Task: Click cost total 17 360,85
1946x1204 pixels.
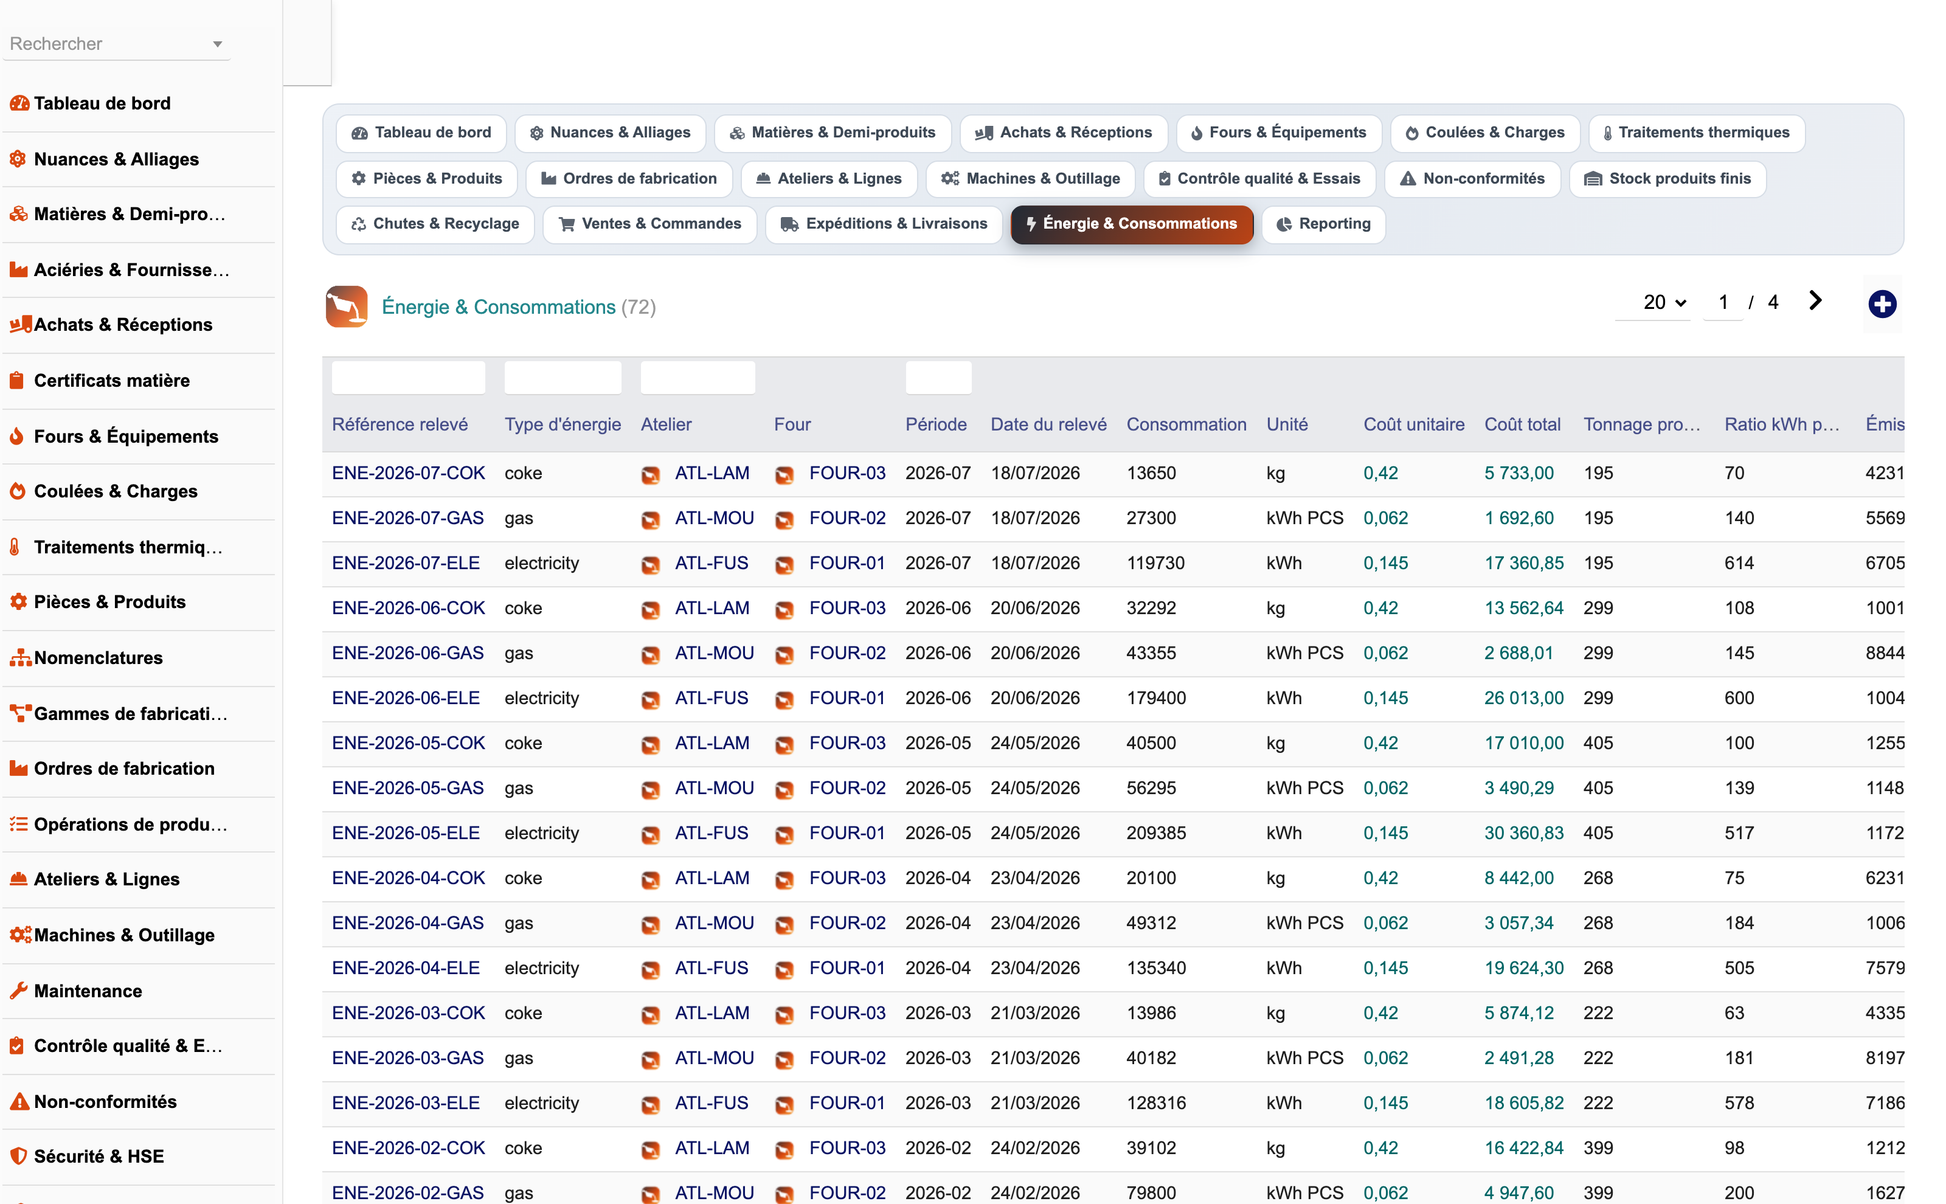Action: click(x=1524, y=563)
